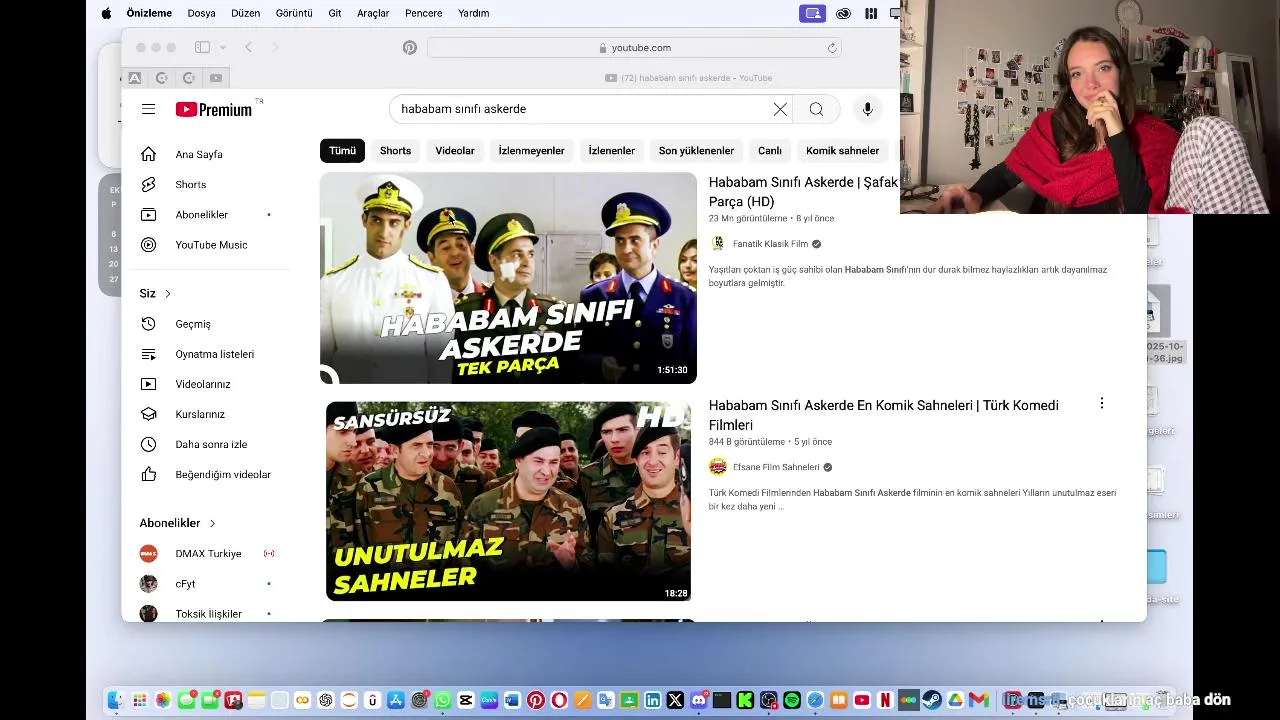Open Efsane Film Sahneleri channel name
The width and height of the screenshot is (1280, 720).
776,467
